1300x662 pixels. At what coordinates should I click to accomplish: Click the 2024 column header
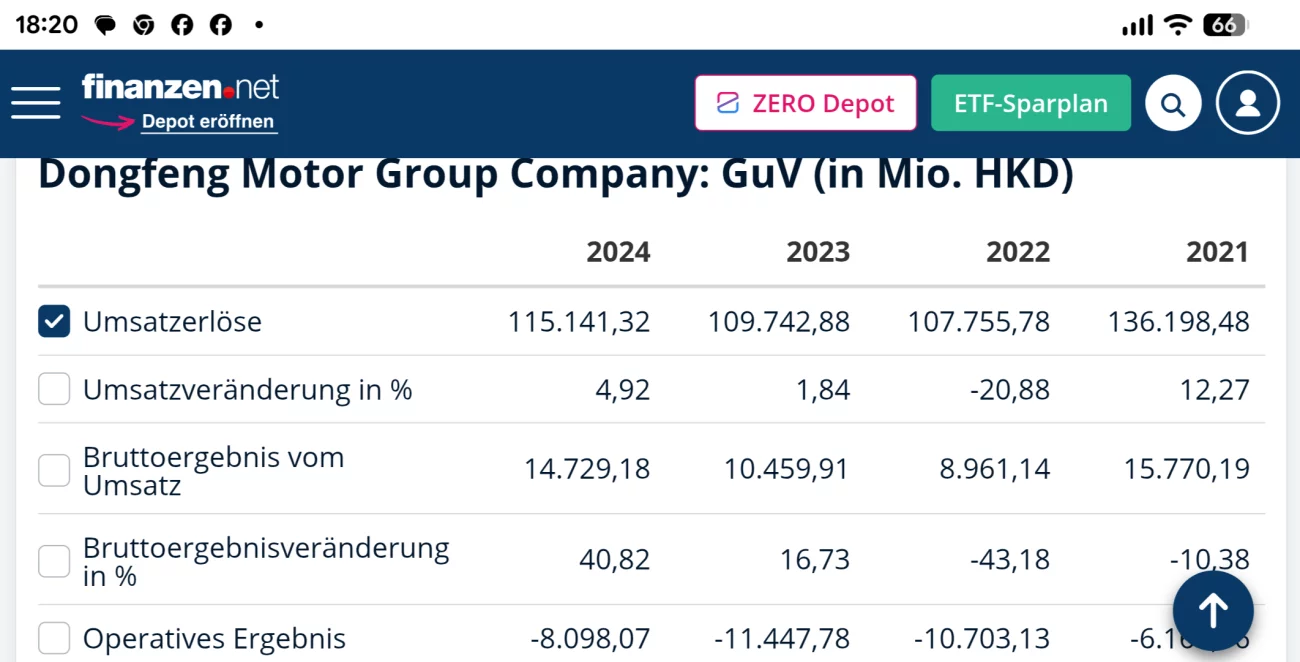618,252
